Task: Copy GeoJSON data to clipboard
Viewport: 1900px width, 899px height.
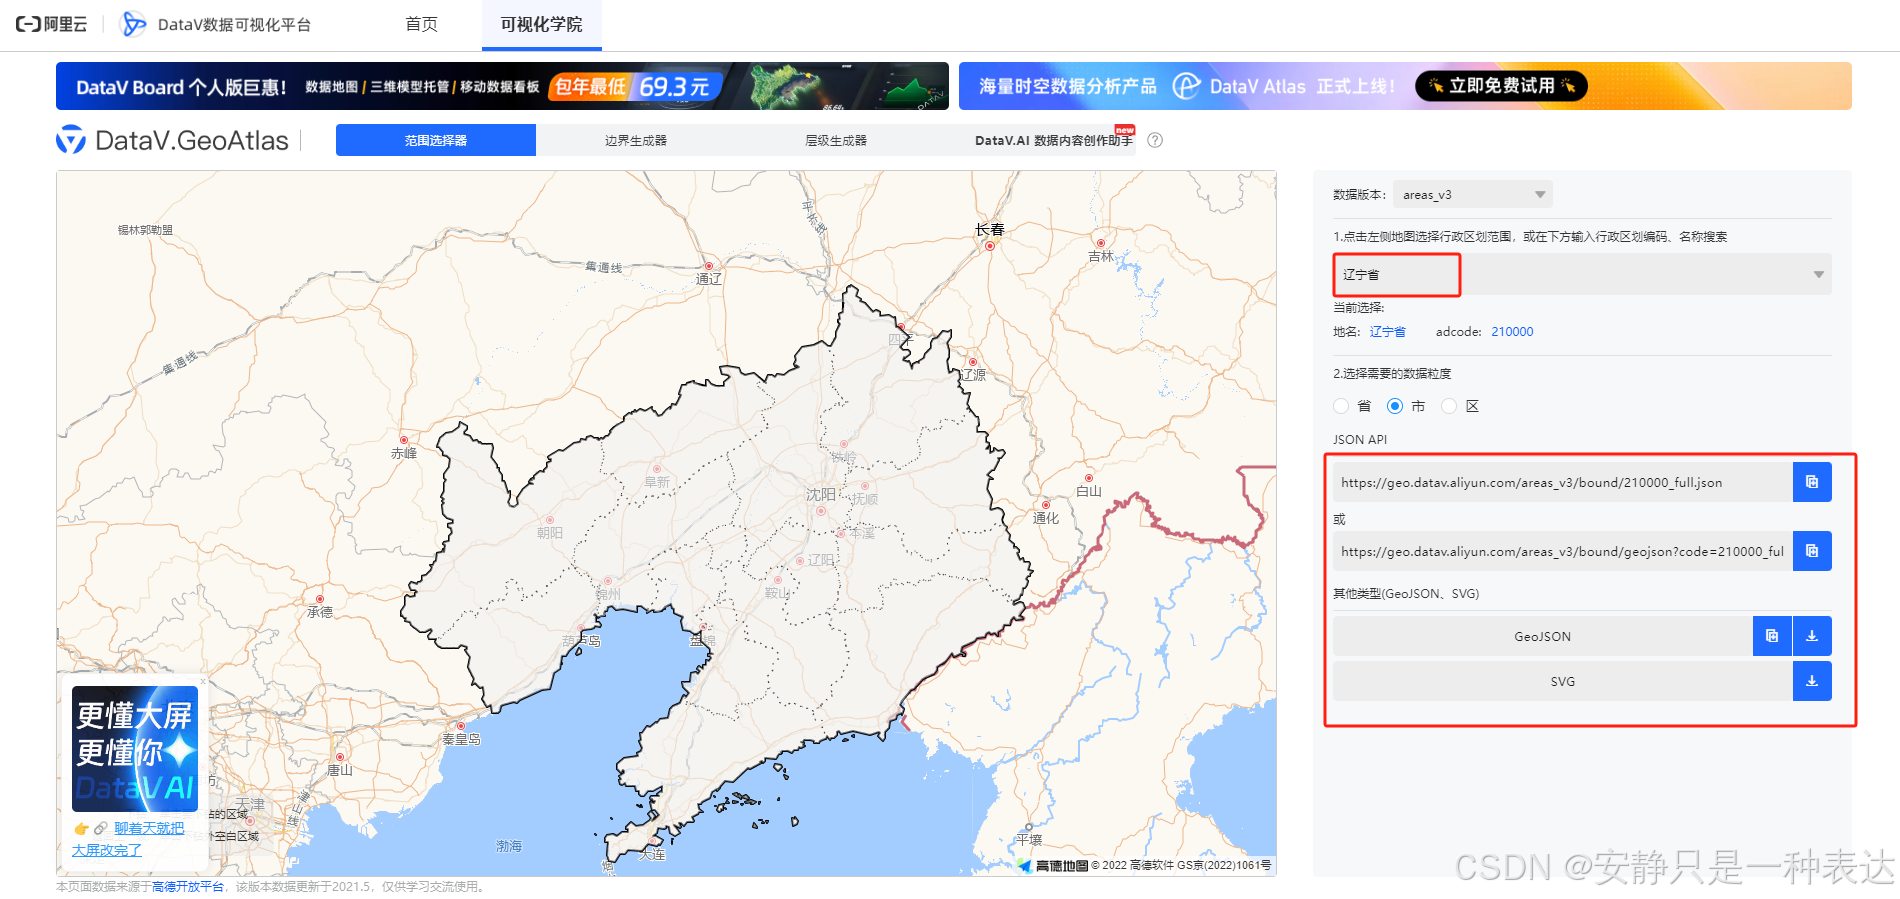Action: (x=1772, y=636)
